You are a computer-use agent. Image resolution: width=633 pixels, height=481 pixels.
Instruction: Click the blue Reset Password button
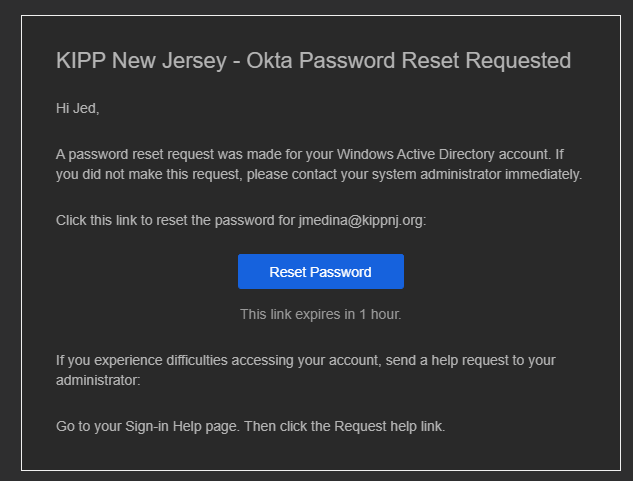320,272
